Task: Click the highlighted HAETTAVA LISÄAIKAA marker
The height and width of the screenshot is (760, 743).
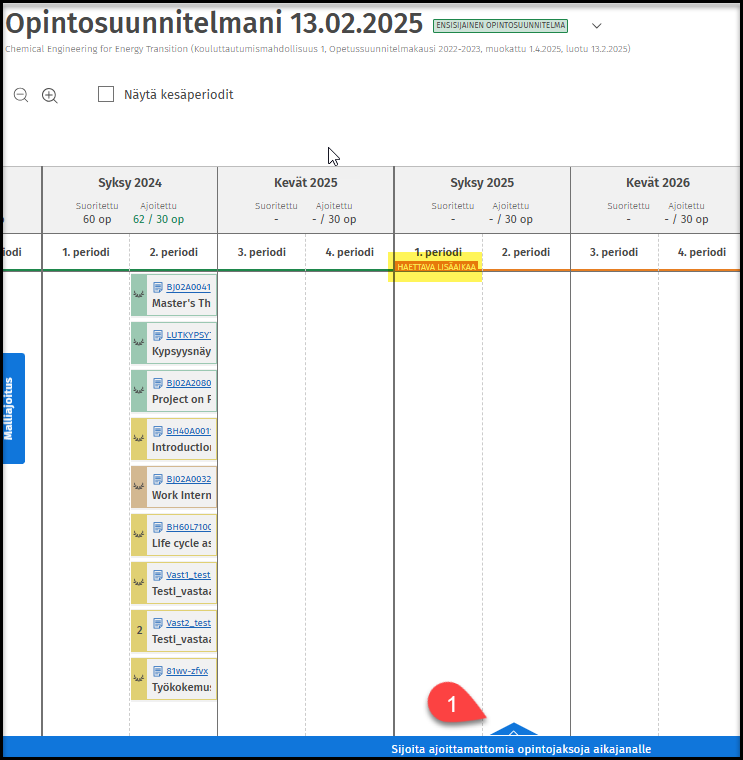Action: (437, 267)
